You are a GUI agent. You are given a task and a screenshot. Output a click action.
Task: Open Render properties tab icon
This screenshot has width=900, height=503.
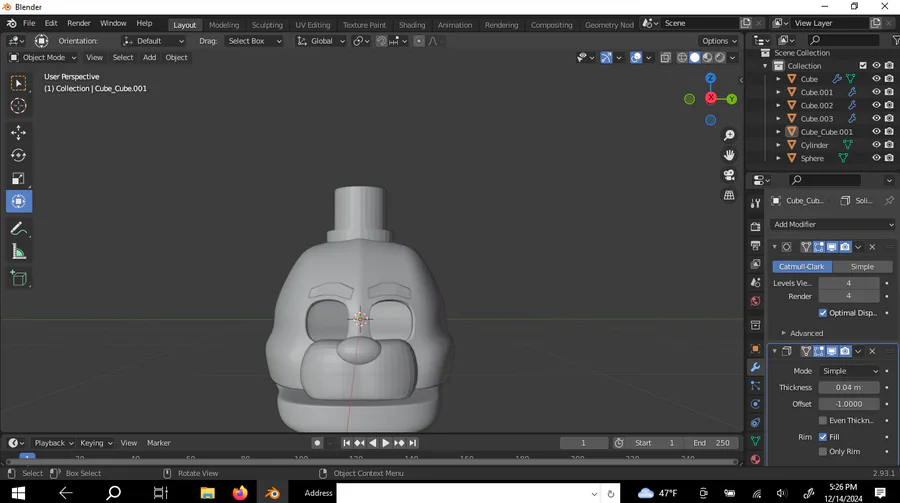click(755, 227)
